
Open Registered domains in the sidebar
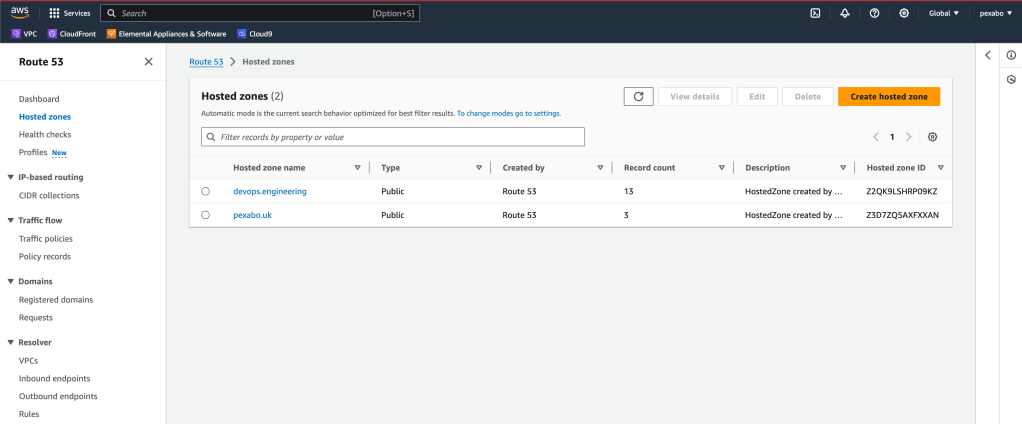point(56,300)
